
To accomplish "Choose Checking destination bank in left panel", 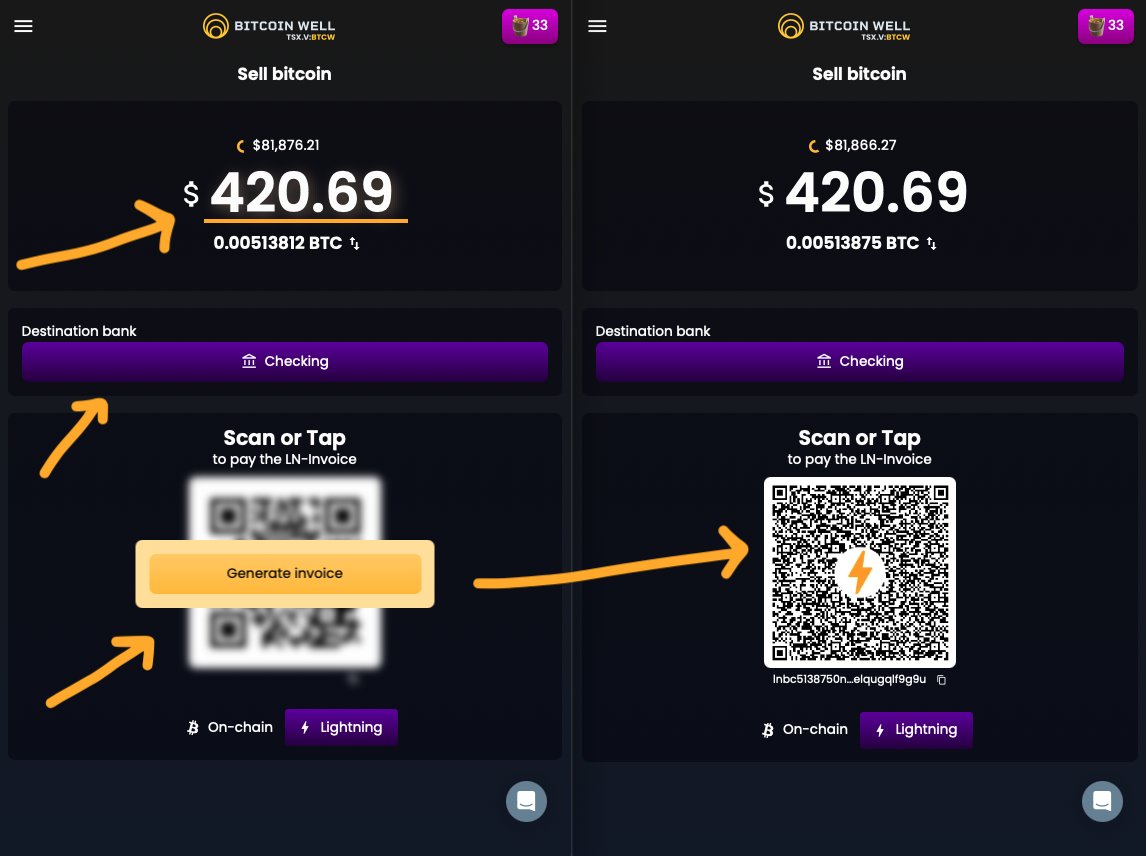I will pyautogui.click(x=285, y=361).
